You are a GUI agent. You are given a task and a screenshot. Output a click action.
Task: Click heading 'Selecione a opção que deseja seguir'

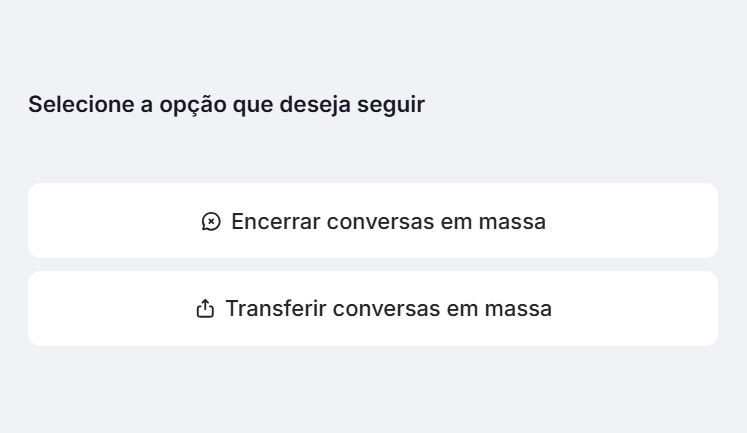226,104
